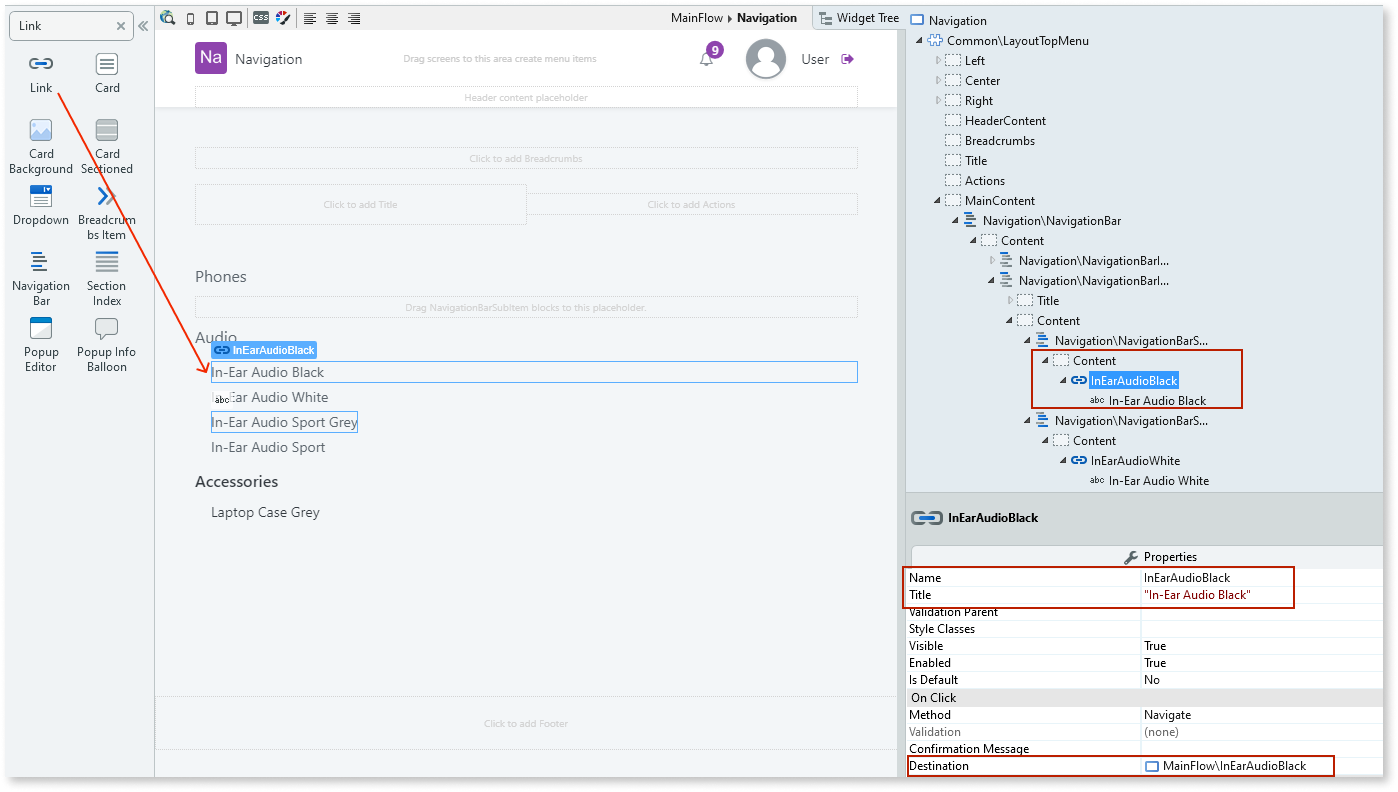Click the sign out arrow next to User
This screenshot has width=1398, height=792.
(845, 59)
